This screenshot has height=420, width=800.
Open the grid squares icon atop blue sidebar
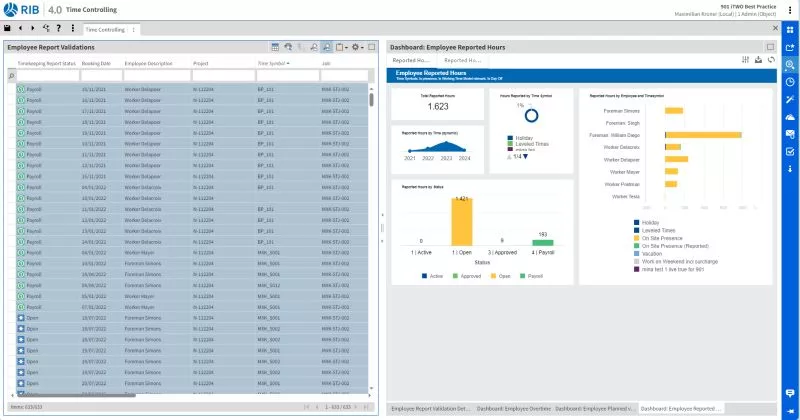tap(790, 30)
